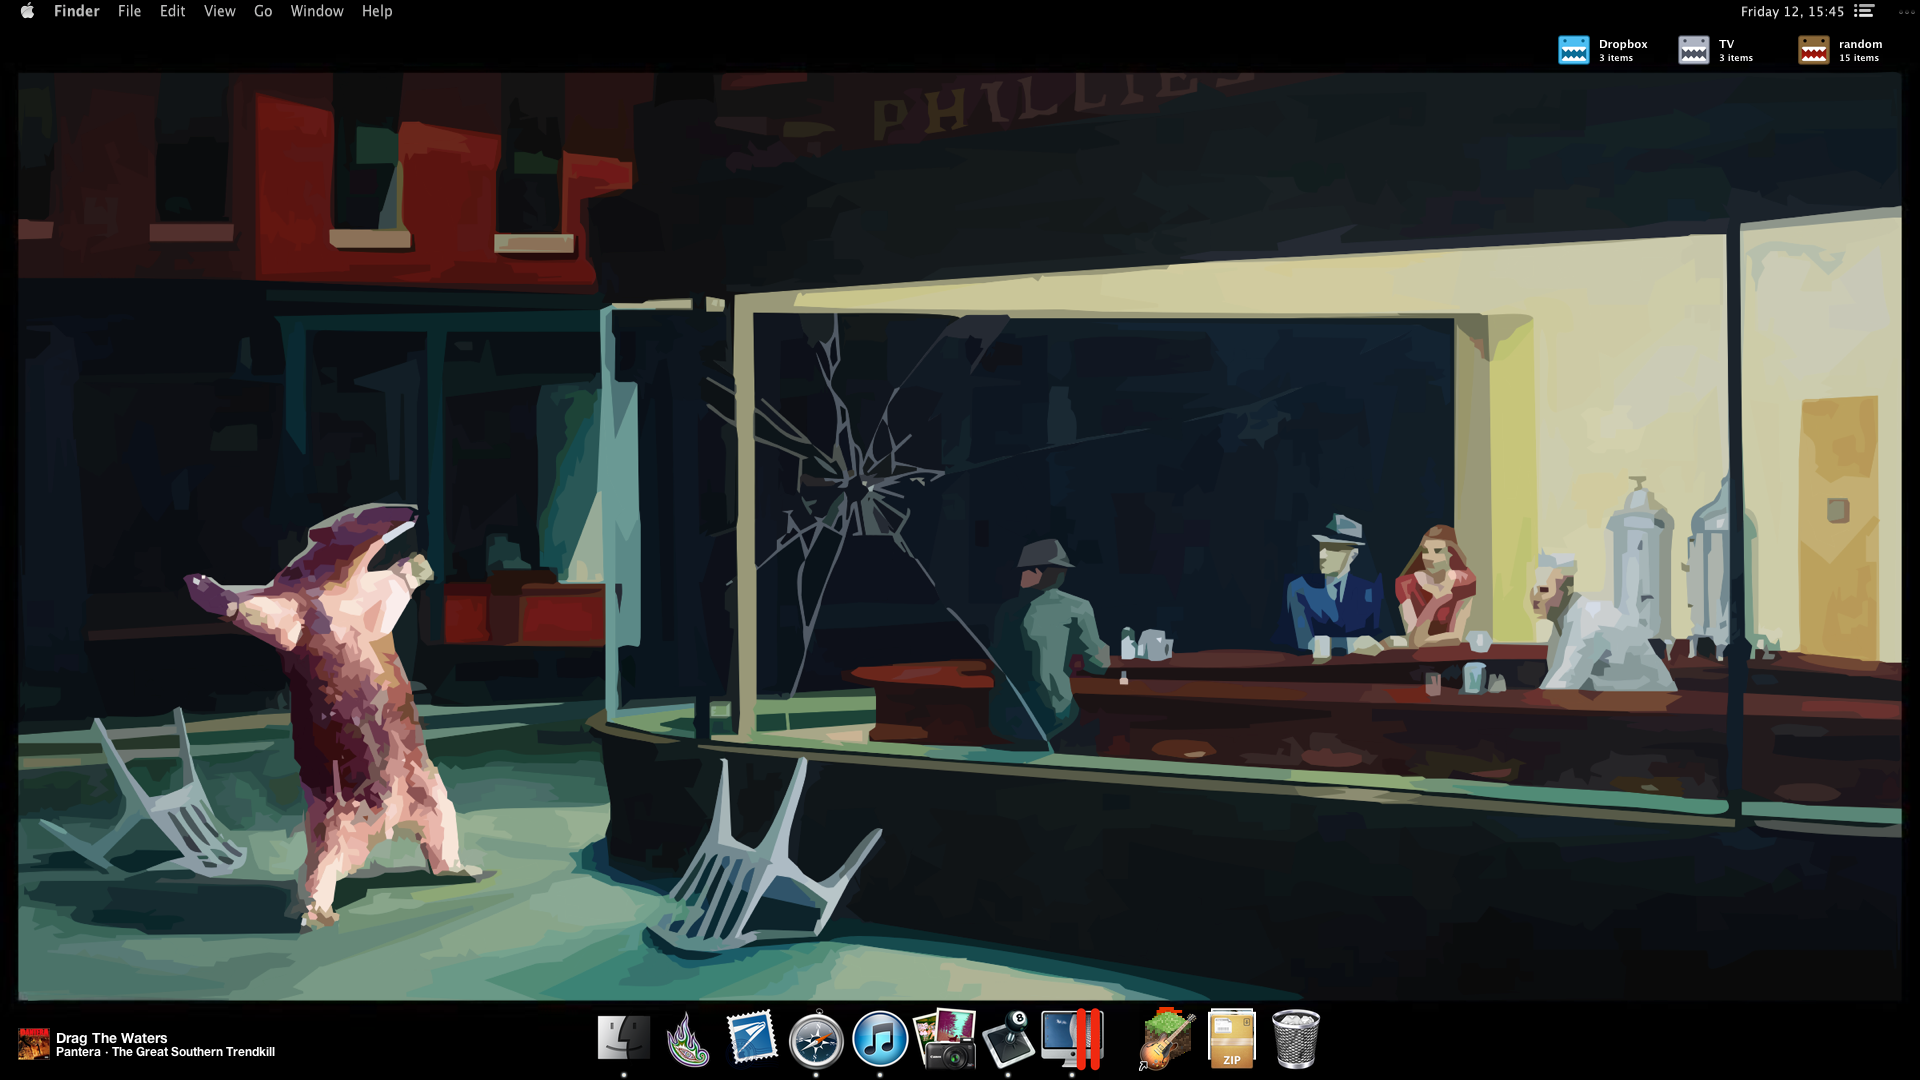1920x1080 pixels.
Task: Open the Go menu
Action: coord(263,11)
